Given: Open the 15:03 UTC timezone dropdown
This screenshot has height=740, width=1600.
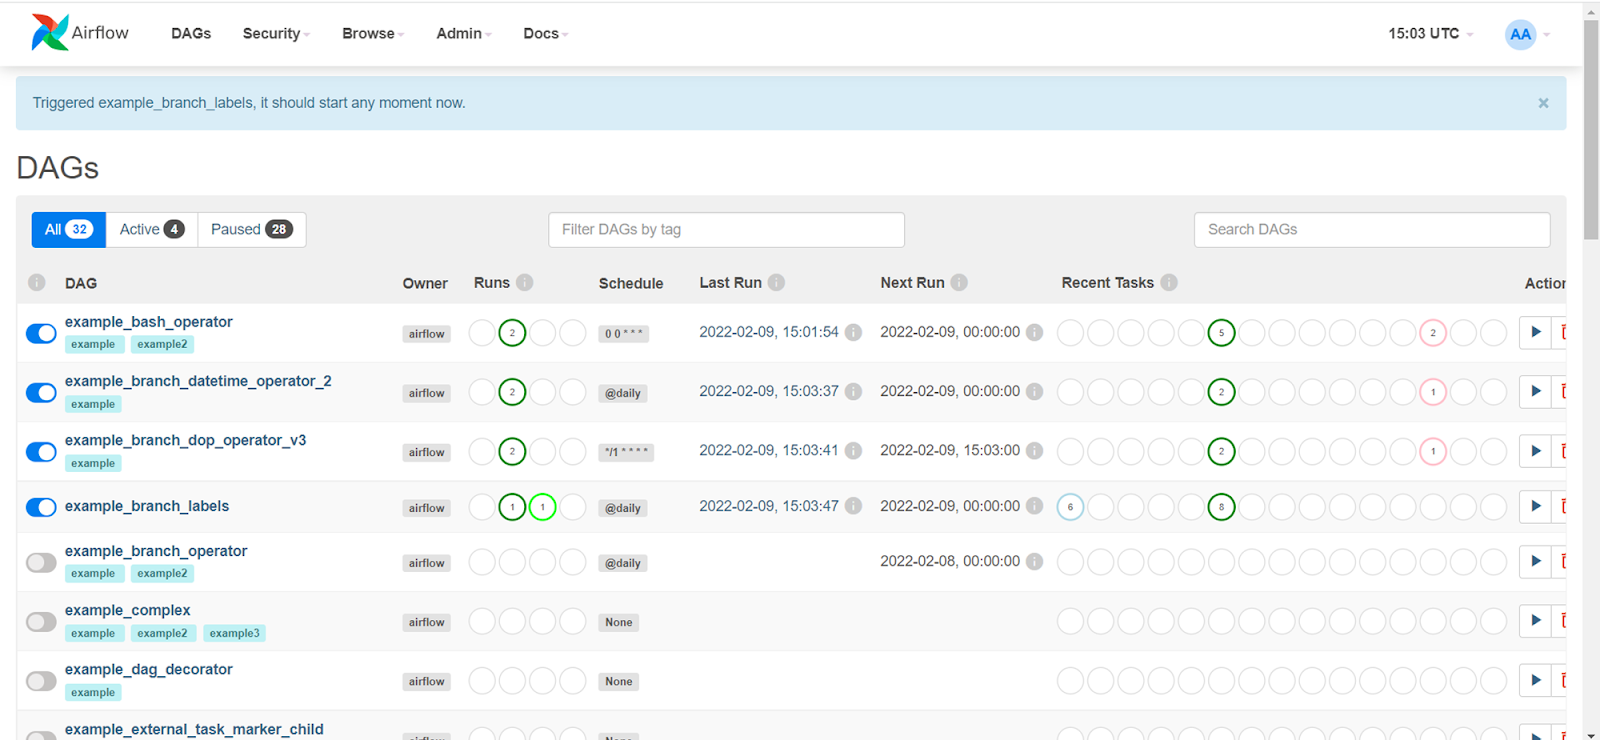Looking at the screenshot, I should tap(1431, 33).
